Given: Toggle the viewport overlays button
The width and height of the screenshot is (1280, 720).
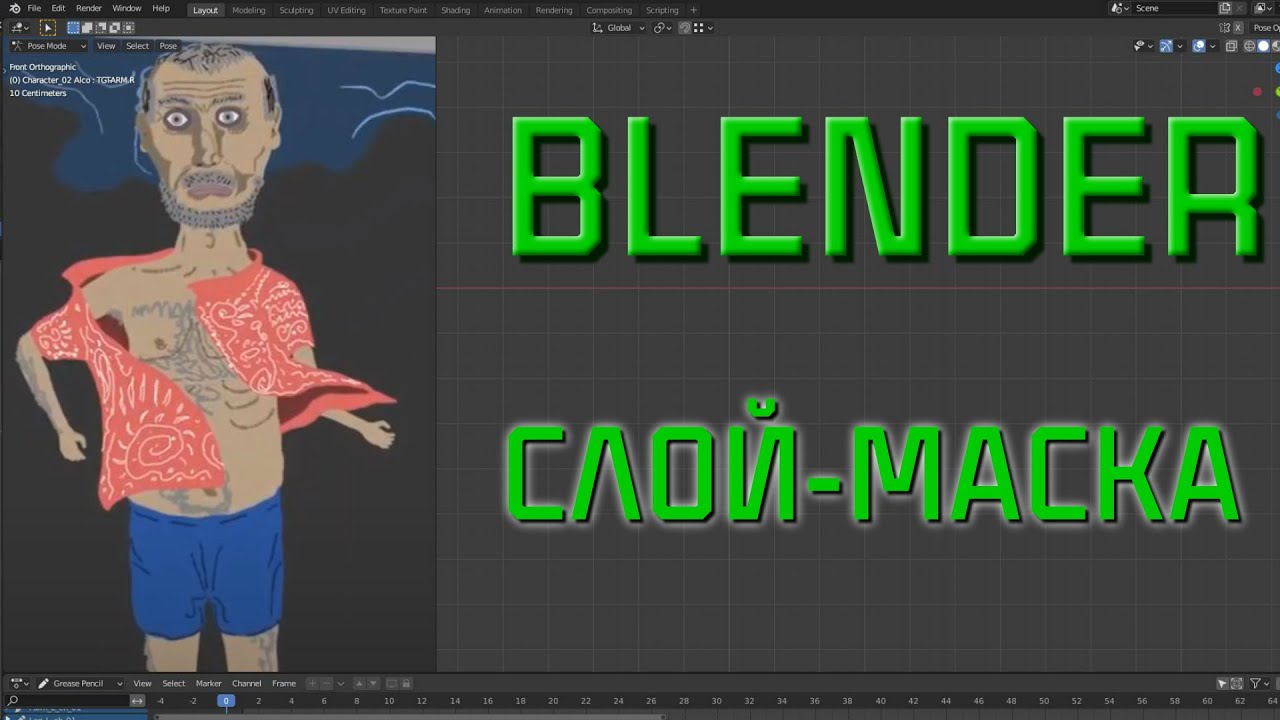Looking at the screenshot, I should coord(1199,46).
